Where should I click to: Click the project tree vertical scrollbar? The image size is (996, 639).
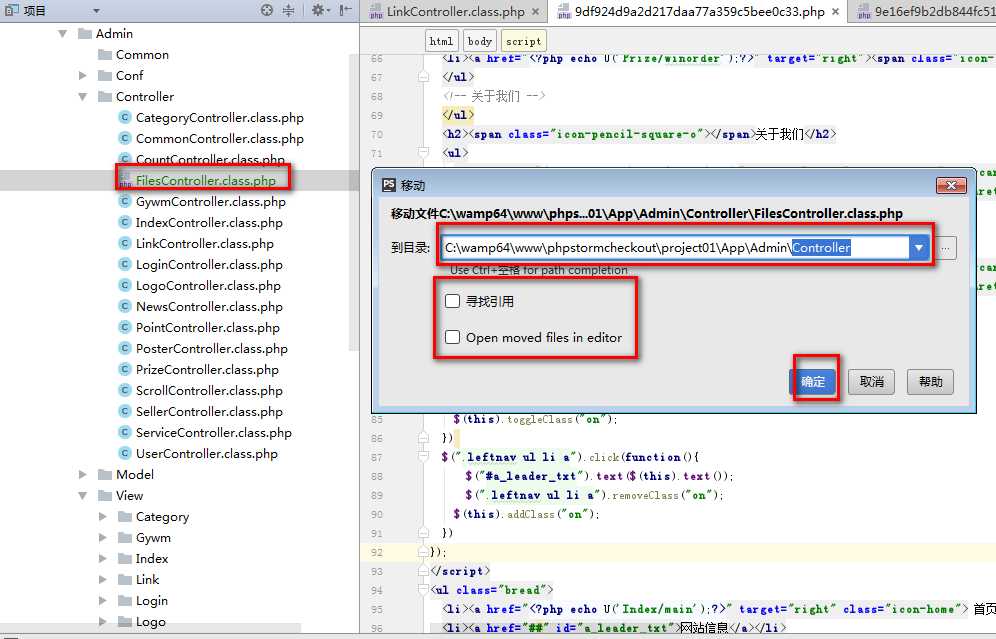(x=354, y=203)
